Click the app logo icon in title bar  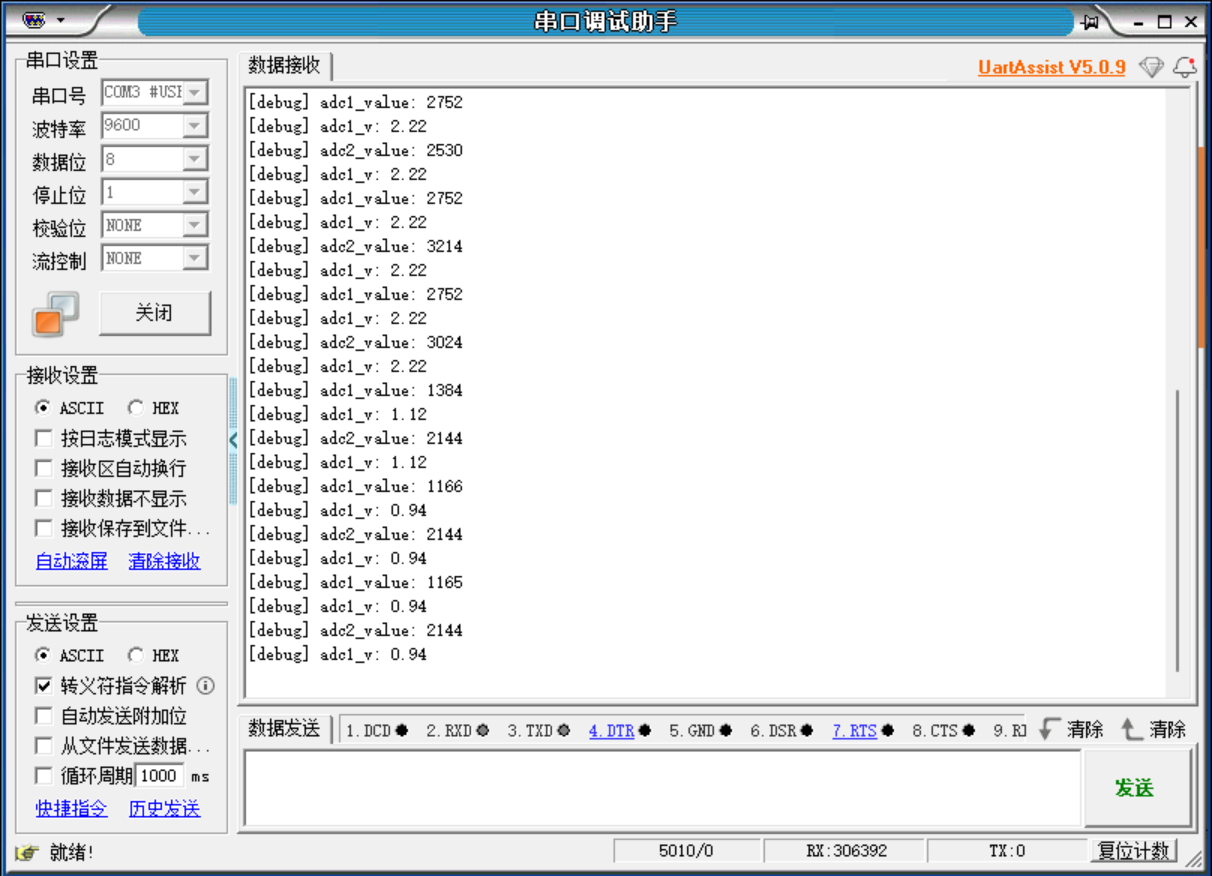[x=33, y=20]
